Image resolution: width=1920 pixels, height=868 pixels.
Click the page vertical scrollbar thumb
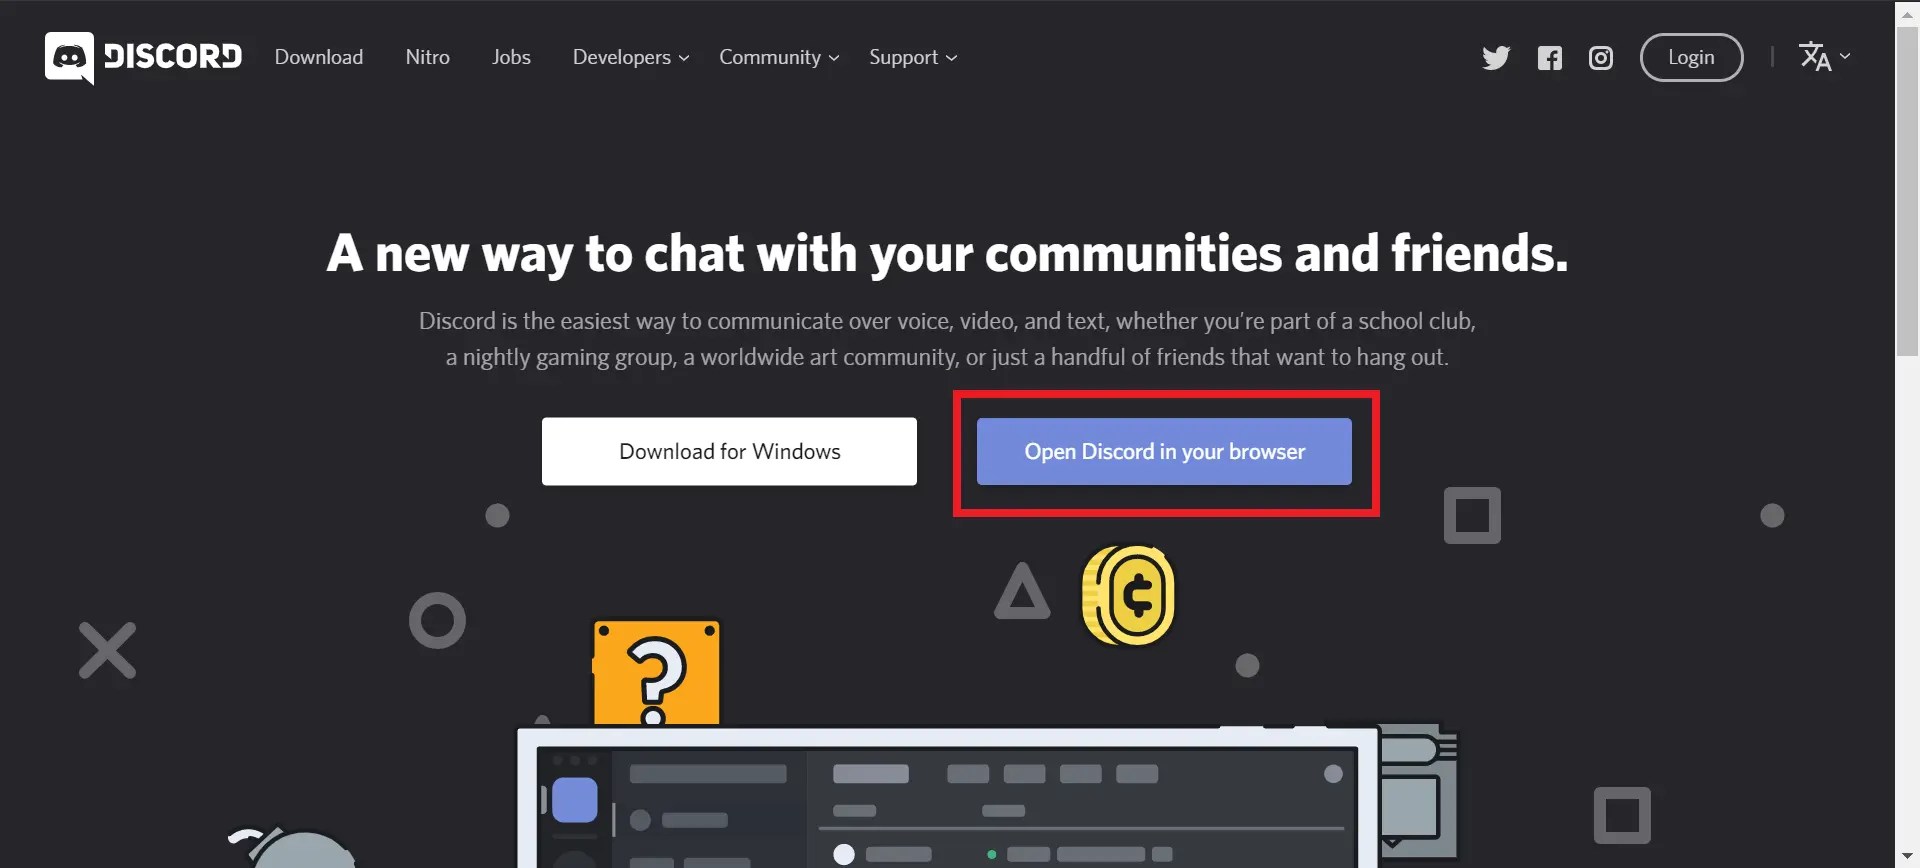(1907, 191)
